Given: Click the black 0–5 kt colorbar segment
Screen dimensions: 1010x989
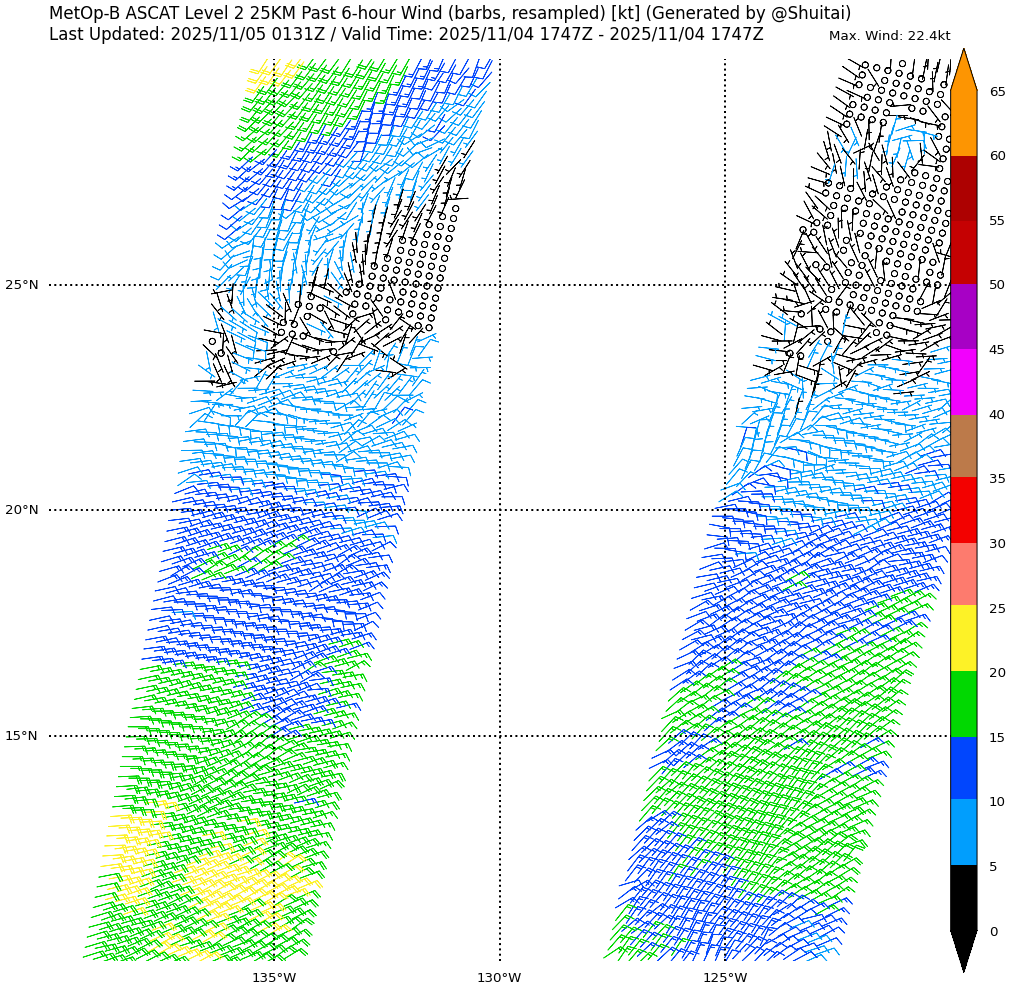Looking at the screenshot, I should 963,898.
